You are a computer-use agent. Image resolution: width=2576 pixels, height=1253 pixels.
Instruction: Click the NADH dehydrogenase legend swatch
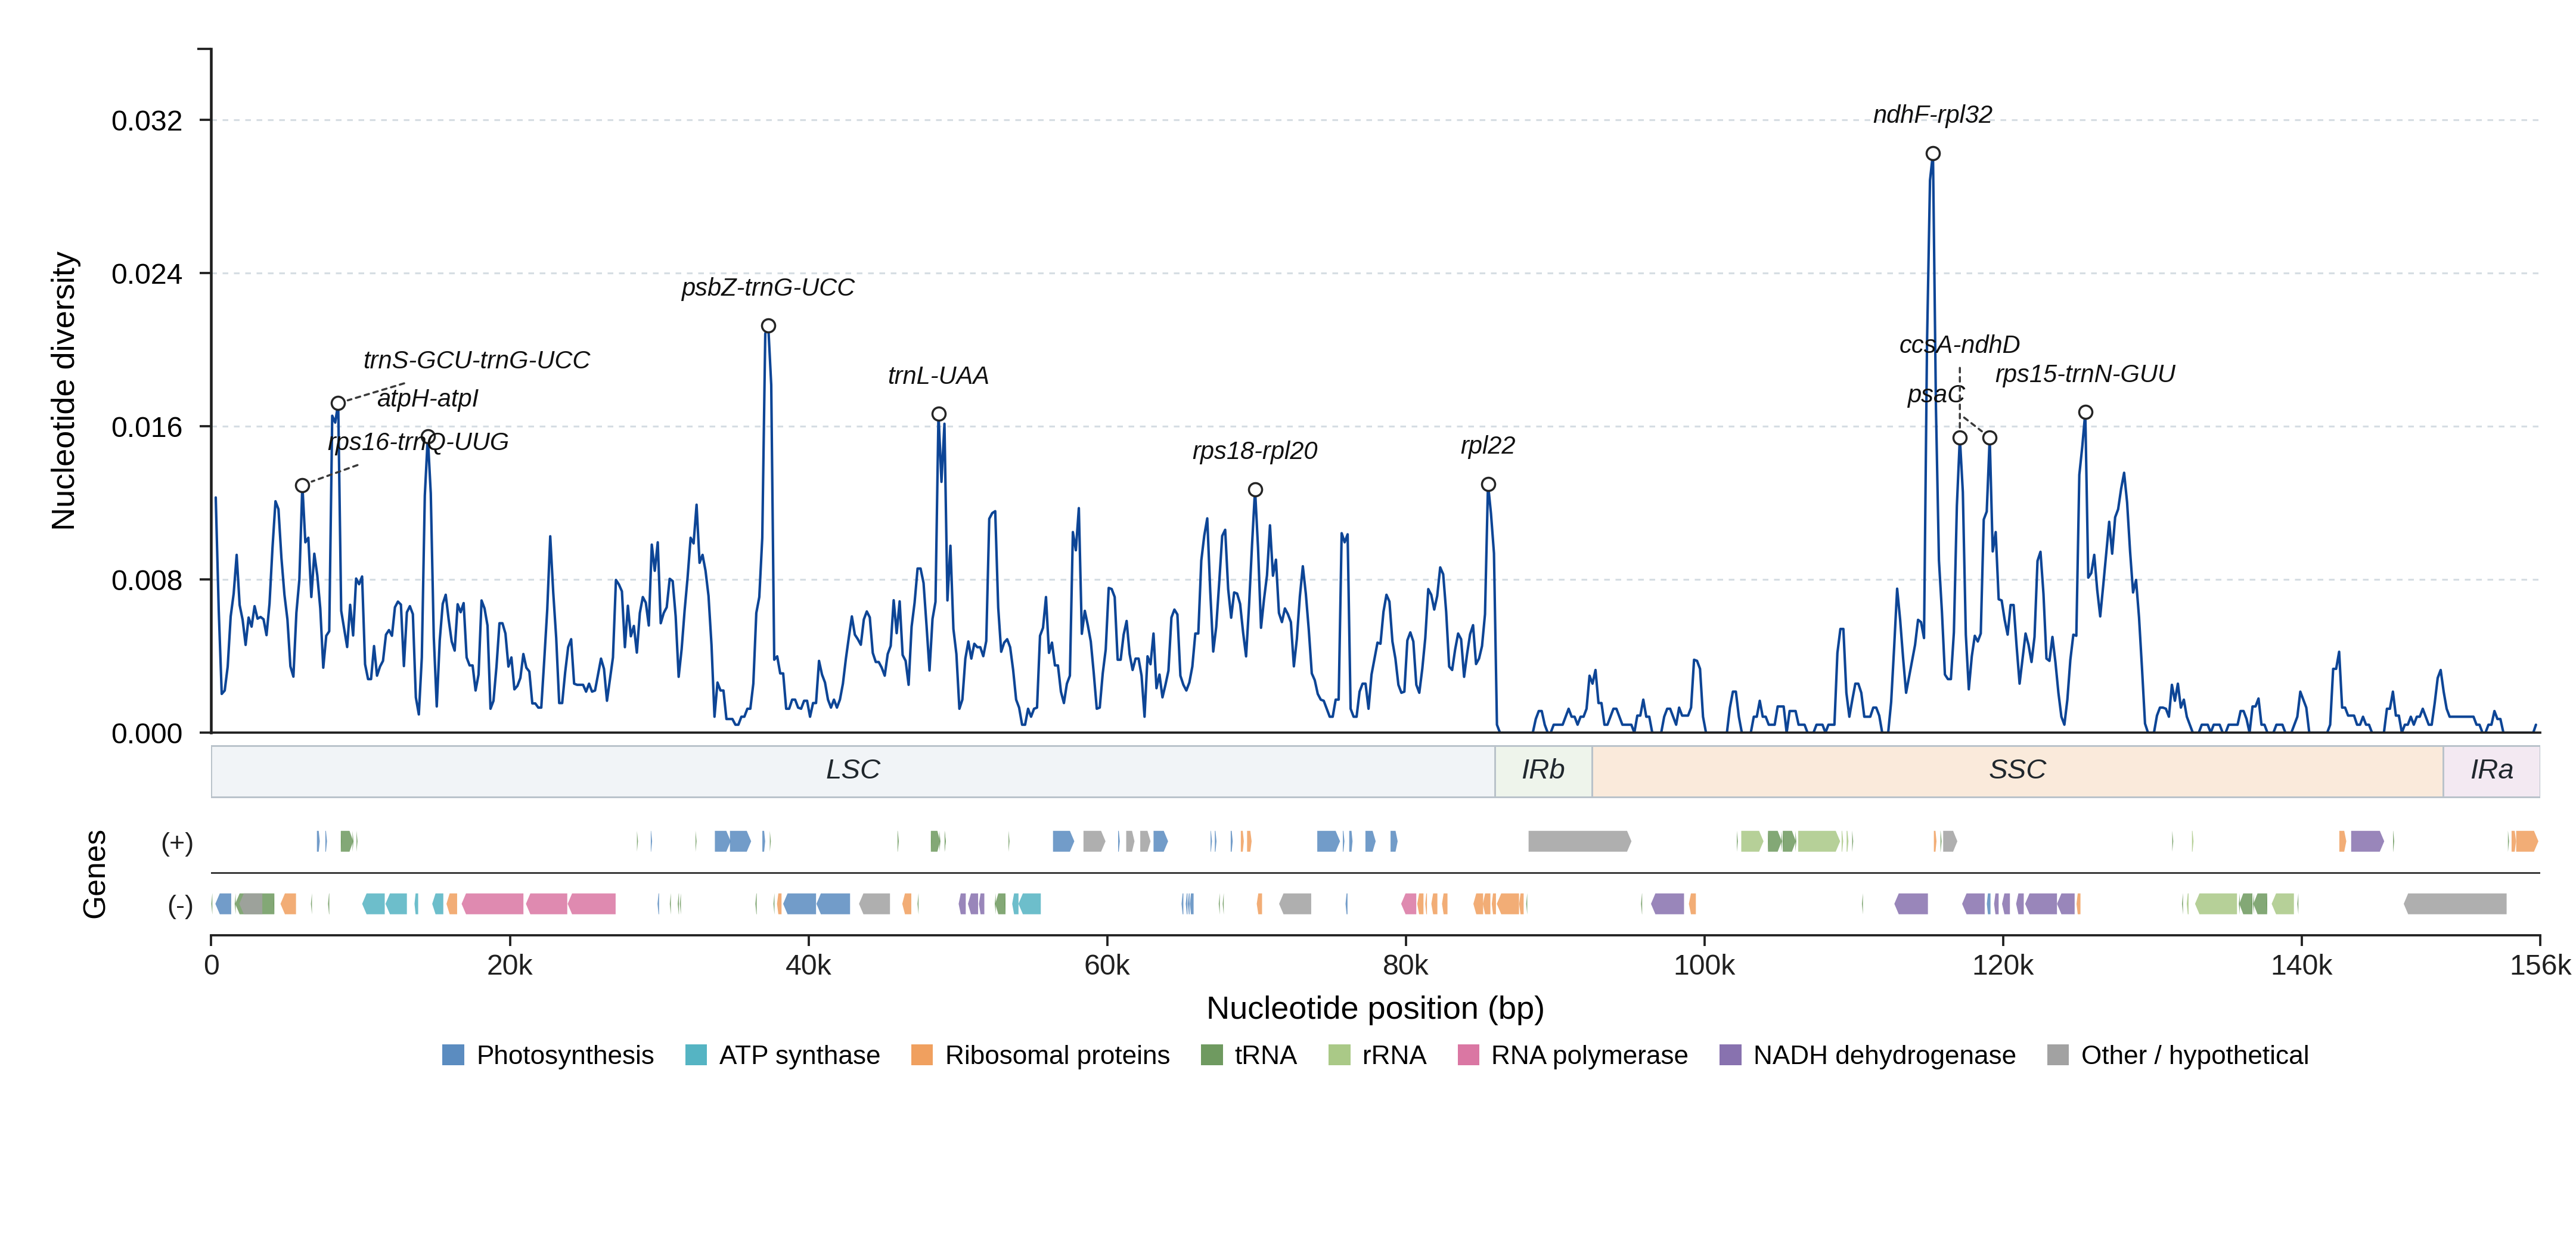(x=1730, y=1055)
